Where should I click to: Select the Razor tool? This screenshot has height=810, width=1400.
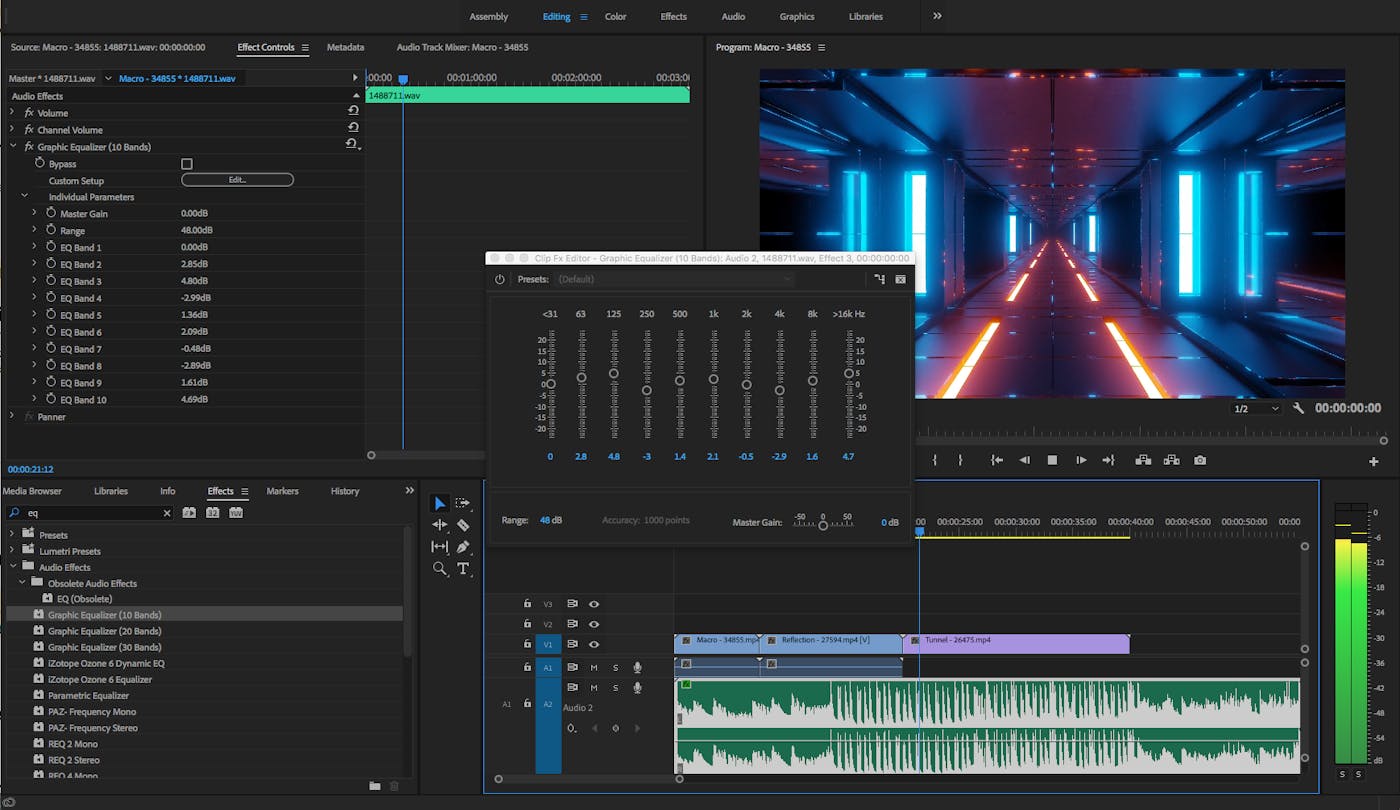tap(463, 525)
